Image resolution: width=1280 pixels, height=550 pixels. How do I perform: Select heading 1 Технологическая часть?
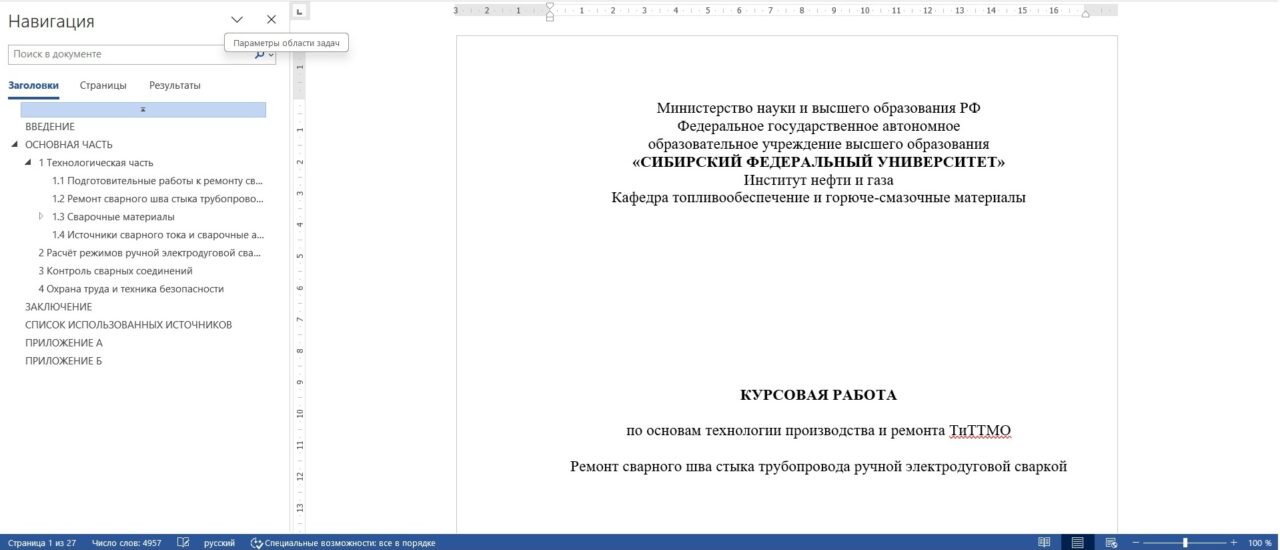pyautogui.click(x=96, y=163)
